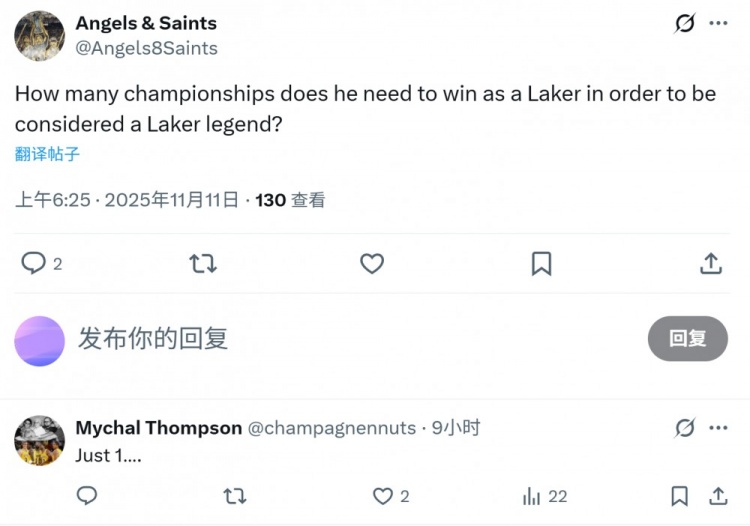Screen dimensions: 750x526
Task: Open Mychal Thompson's profile avatar
Action: (x=39, y=441)
